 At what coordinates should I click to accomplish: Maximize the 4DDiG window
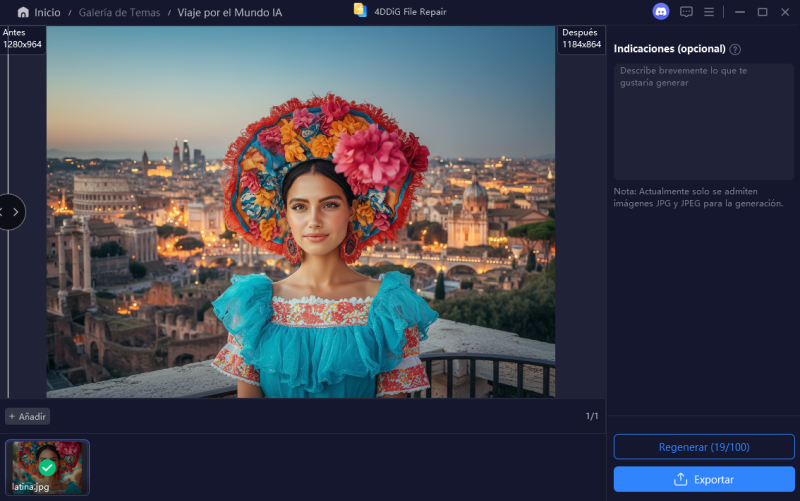(762, 12)
